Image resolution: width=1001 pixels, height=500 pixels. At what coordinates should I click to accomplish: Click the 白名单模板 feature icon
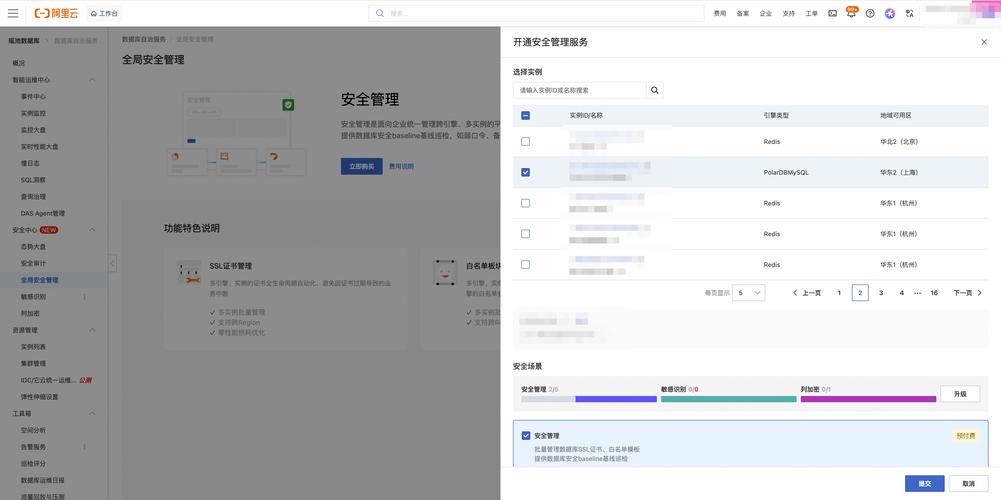[x=445, y=273]
